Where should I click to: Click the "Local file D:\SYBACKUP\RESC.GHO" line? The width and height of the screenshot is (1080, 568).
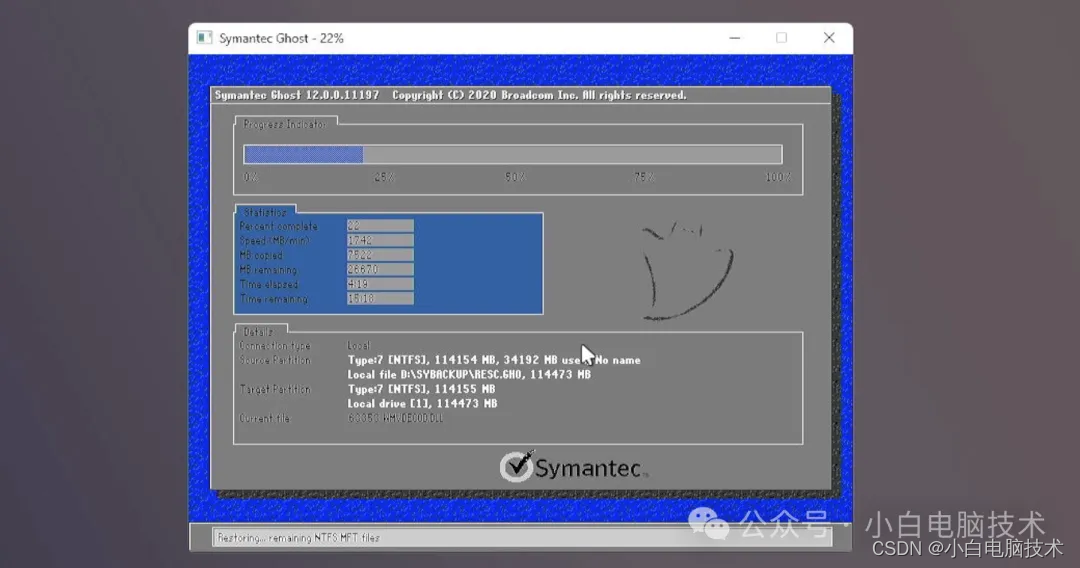[469, 375]
